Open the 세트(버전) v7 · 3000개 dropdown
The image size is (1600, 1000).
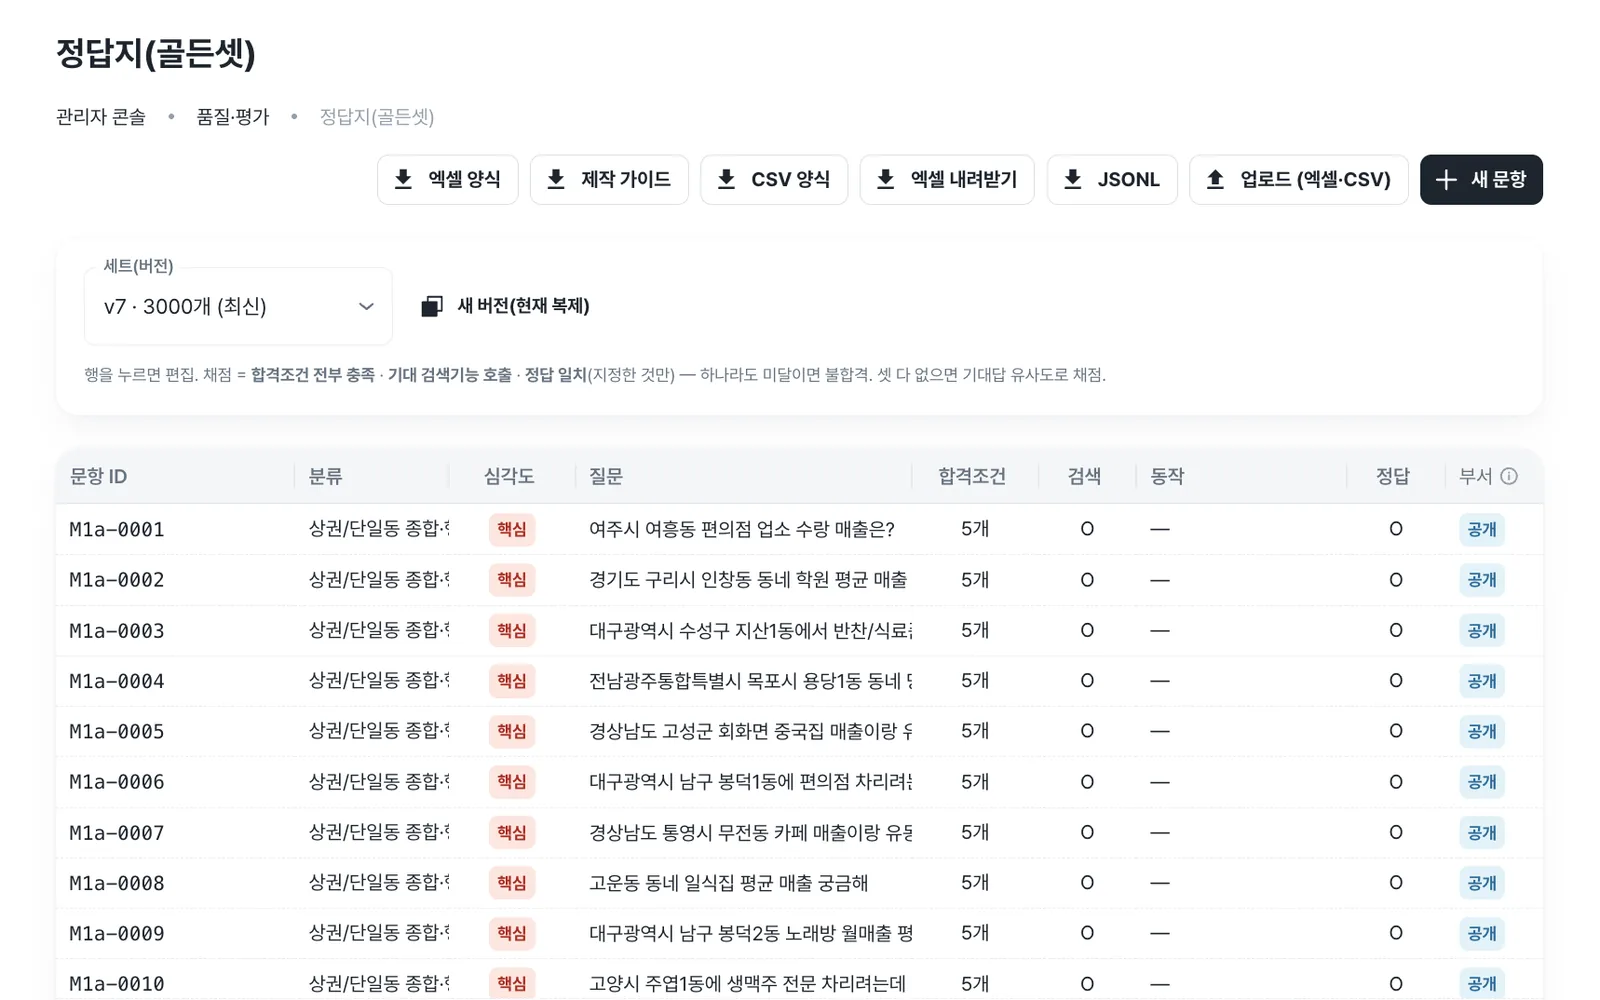pos(238,306)
